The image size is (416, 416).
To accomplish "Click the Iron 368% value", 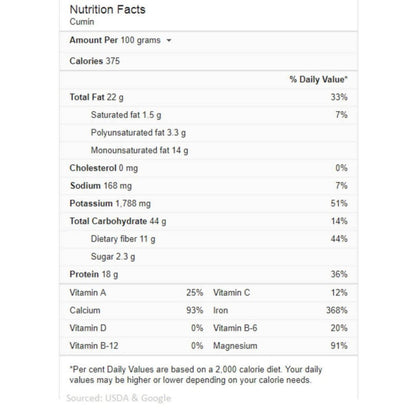I will [337, 310].
